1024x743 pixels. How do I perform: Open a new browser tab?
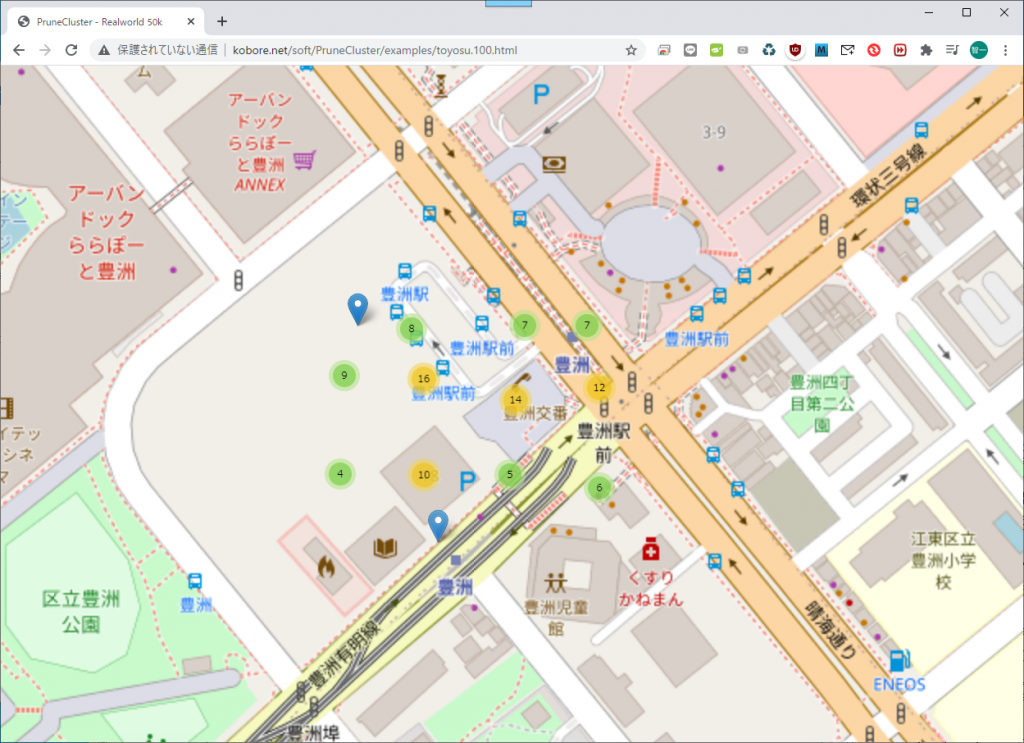(222, 21)
